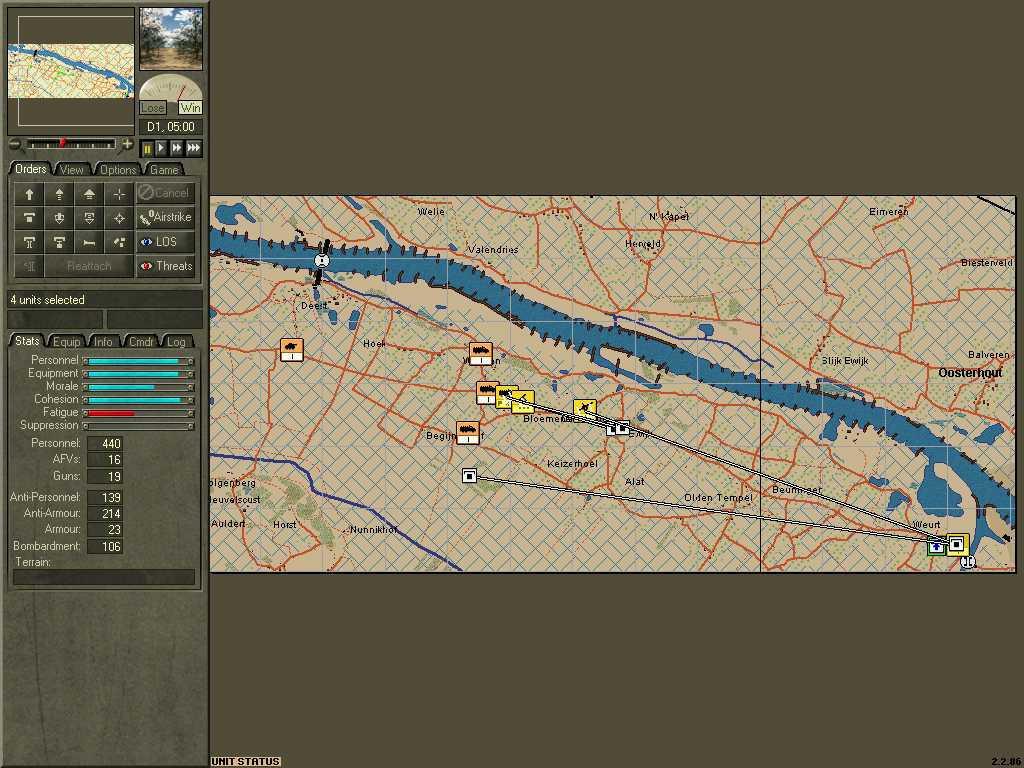This screenshot has width=1024, height=768.
Task: Select the yellow objective counter at Weurt
Action: click(x=957, y=544)
